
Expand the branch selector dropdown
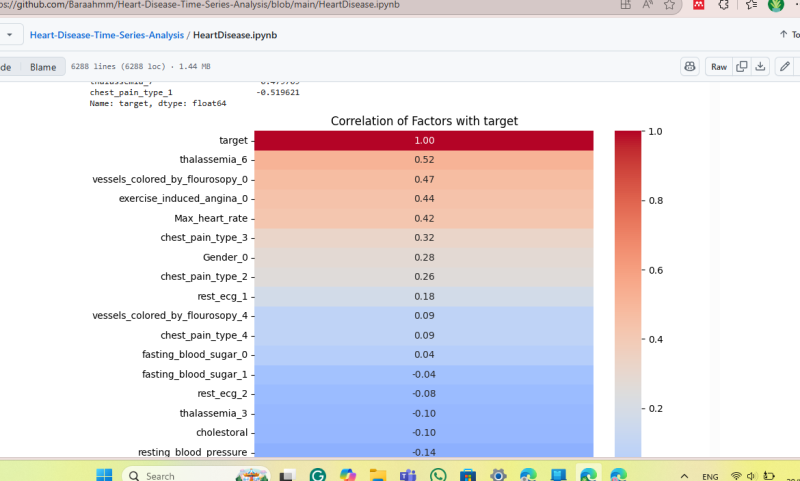click(x=10, y=35)
